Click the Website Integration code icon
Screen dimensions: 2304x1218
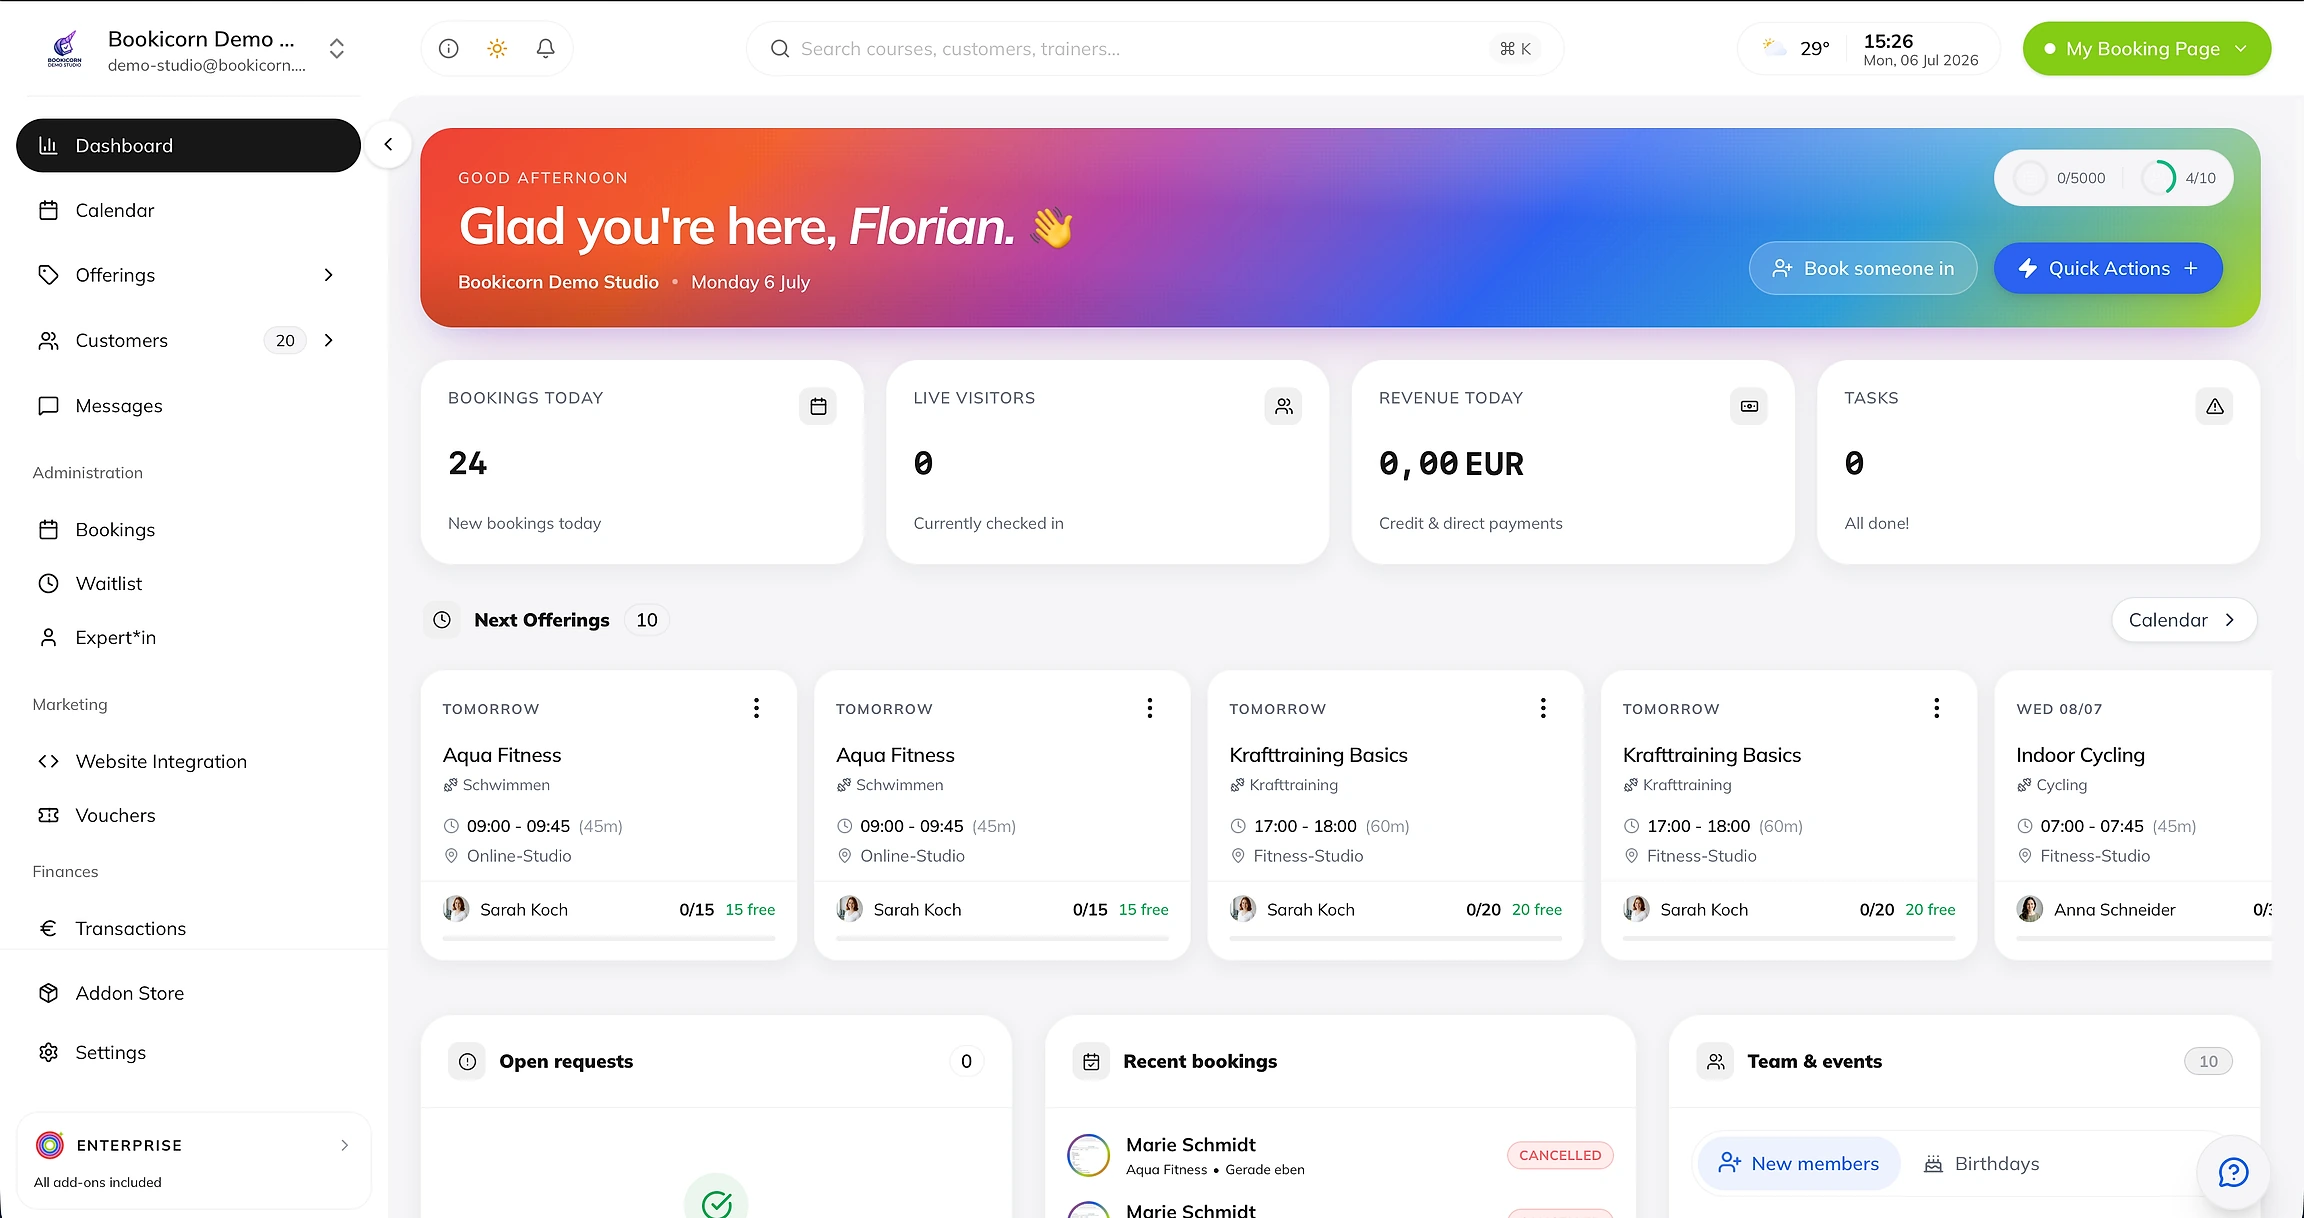click(x=48, y=761)
